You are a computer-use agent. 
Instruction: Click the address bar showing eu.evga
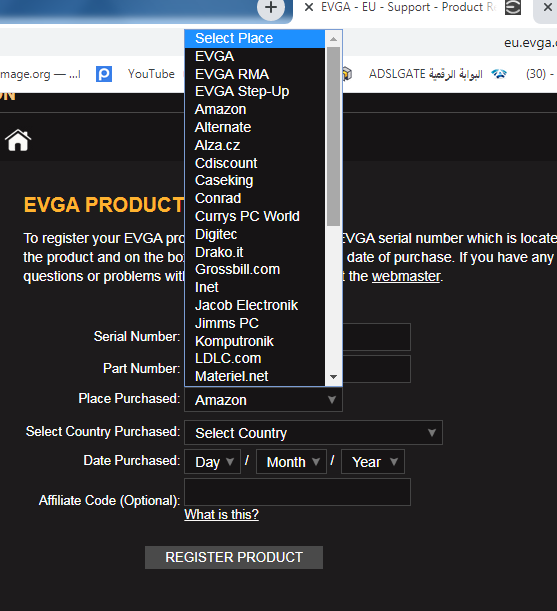coord(530,42)
